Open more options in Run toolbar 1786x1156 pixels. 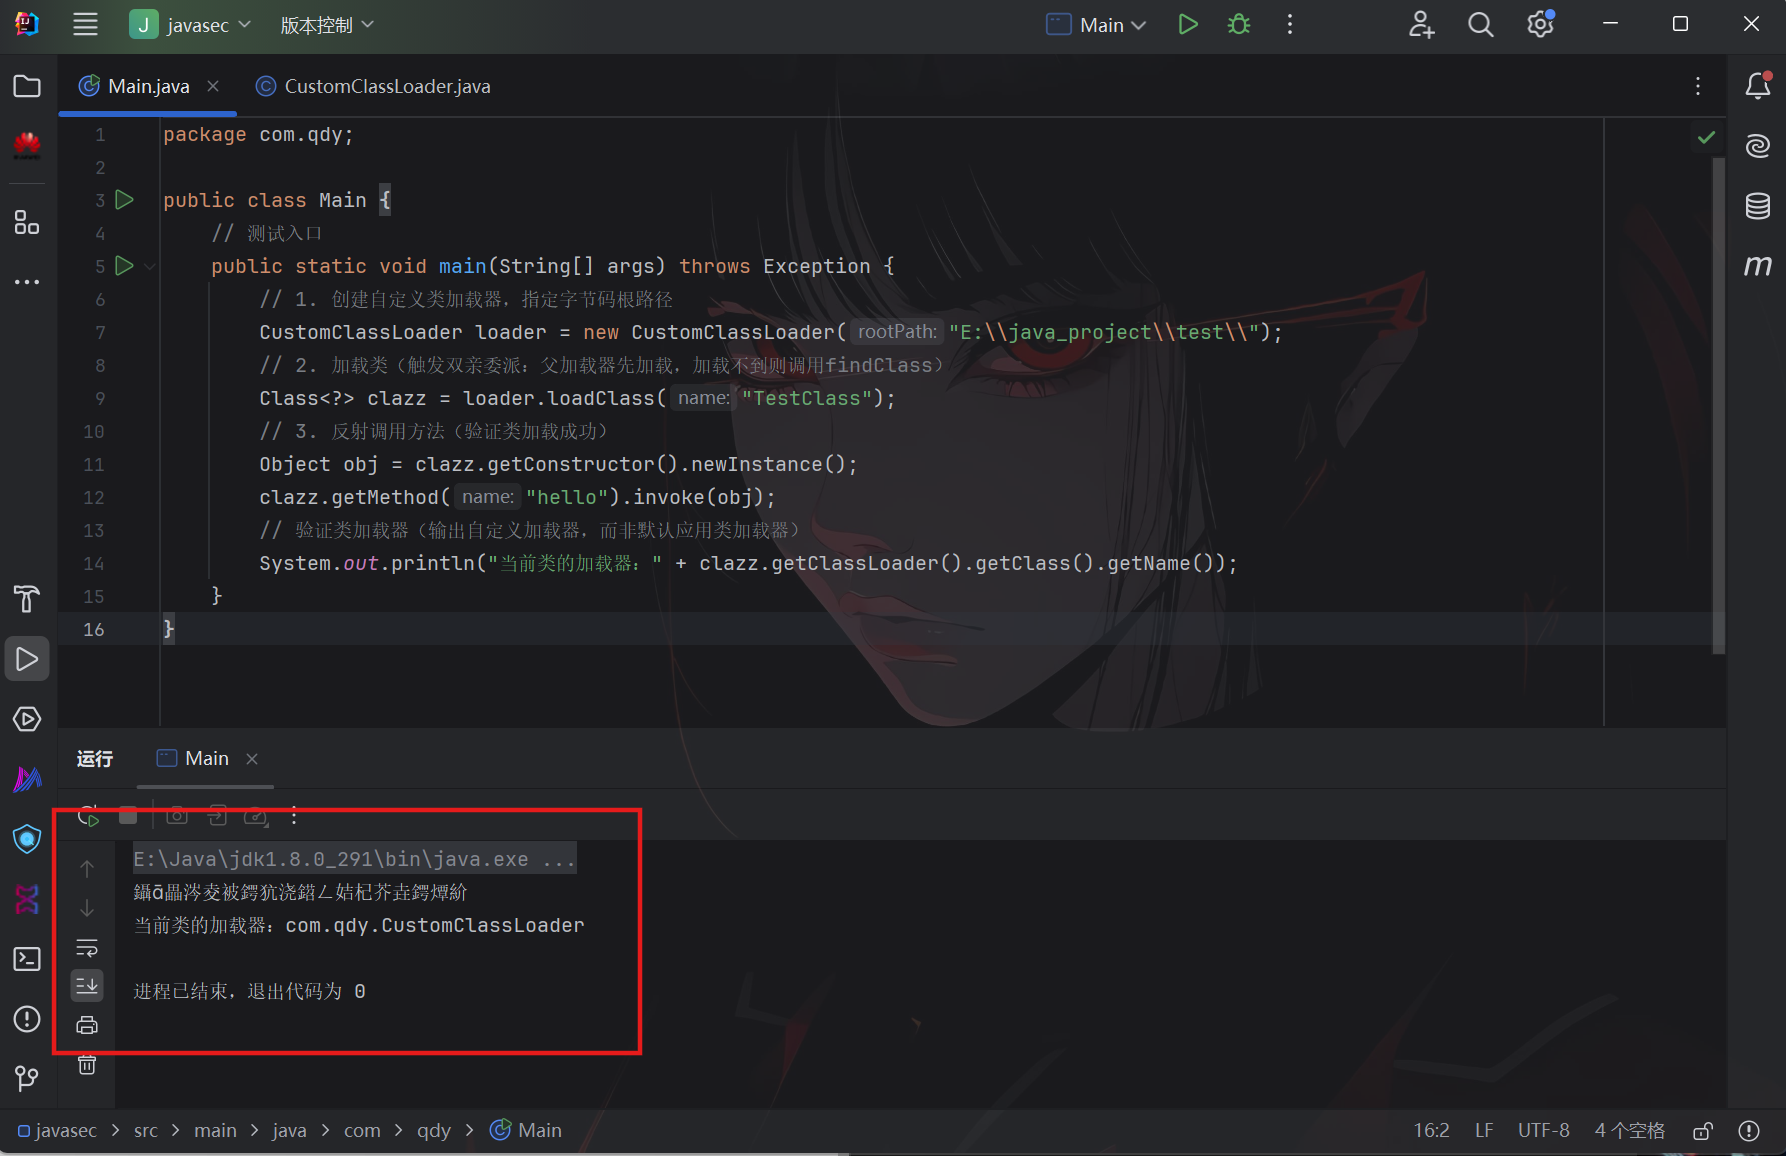tap(294, 816)
